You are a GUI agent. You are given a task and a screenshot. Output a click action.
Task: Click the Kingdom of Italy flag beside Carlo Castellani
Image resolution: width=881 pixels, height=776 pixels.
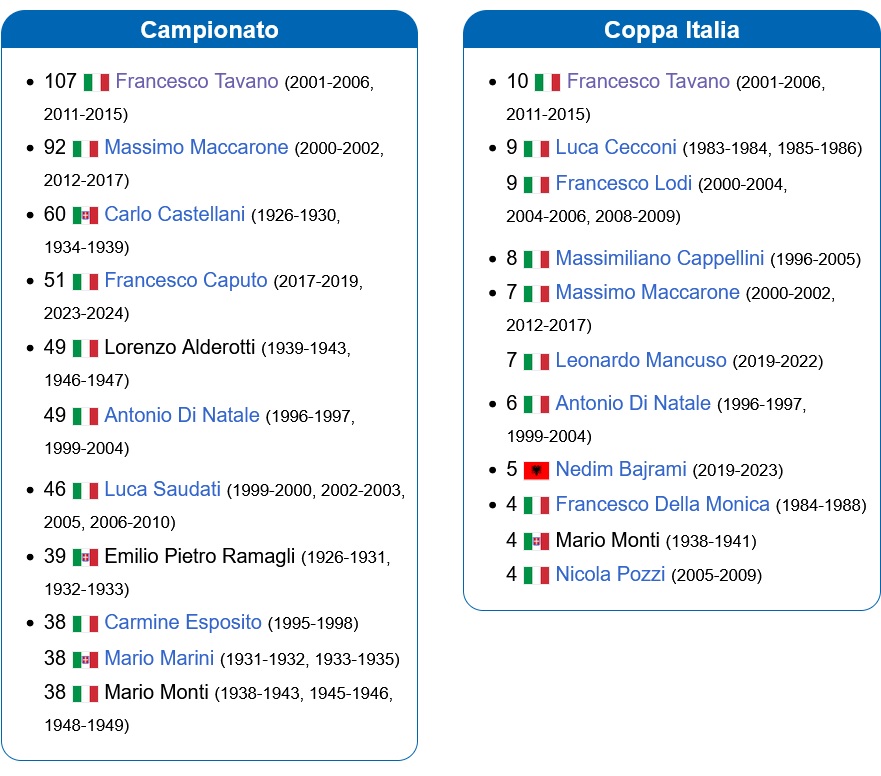click(x=85, y=215)
